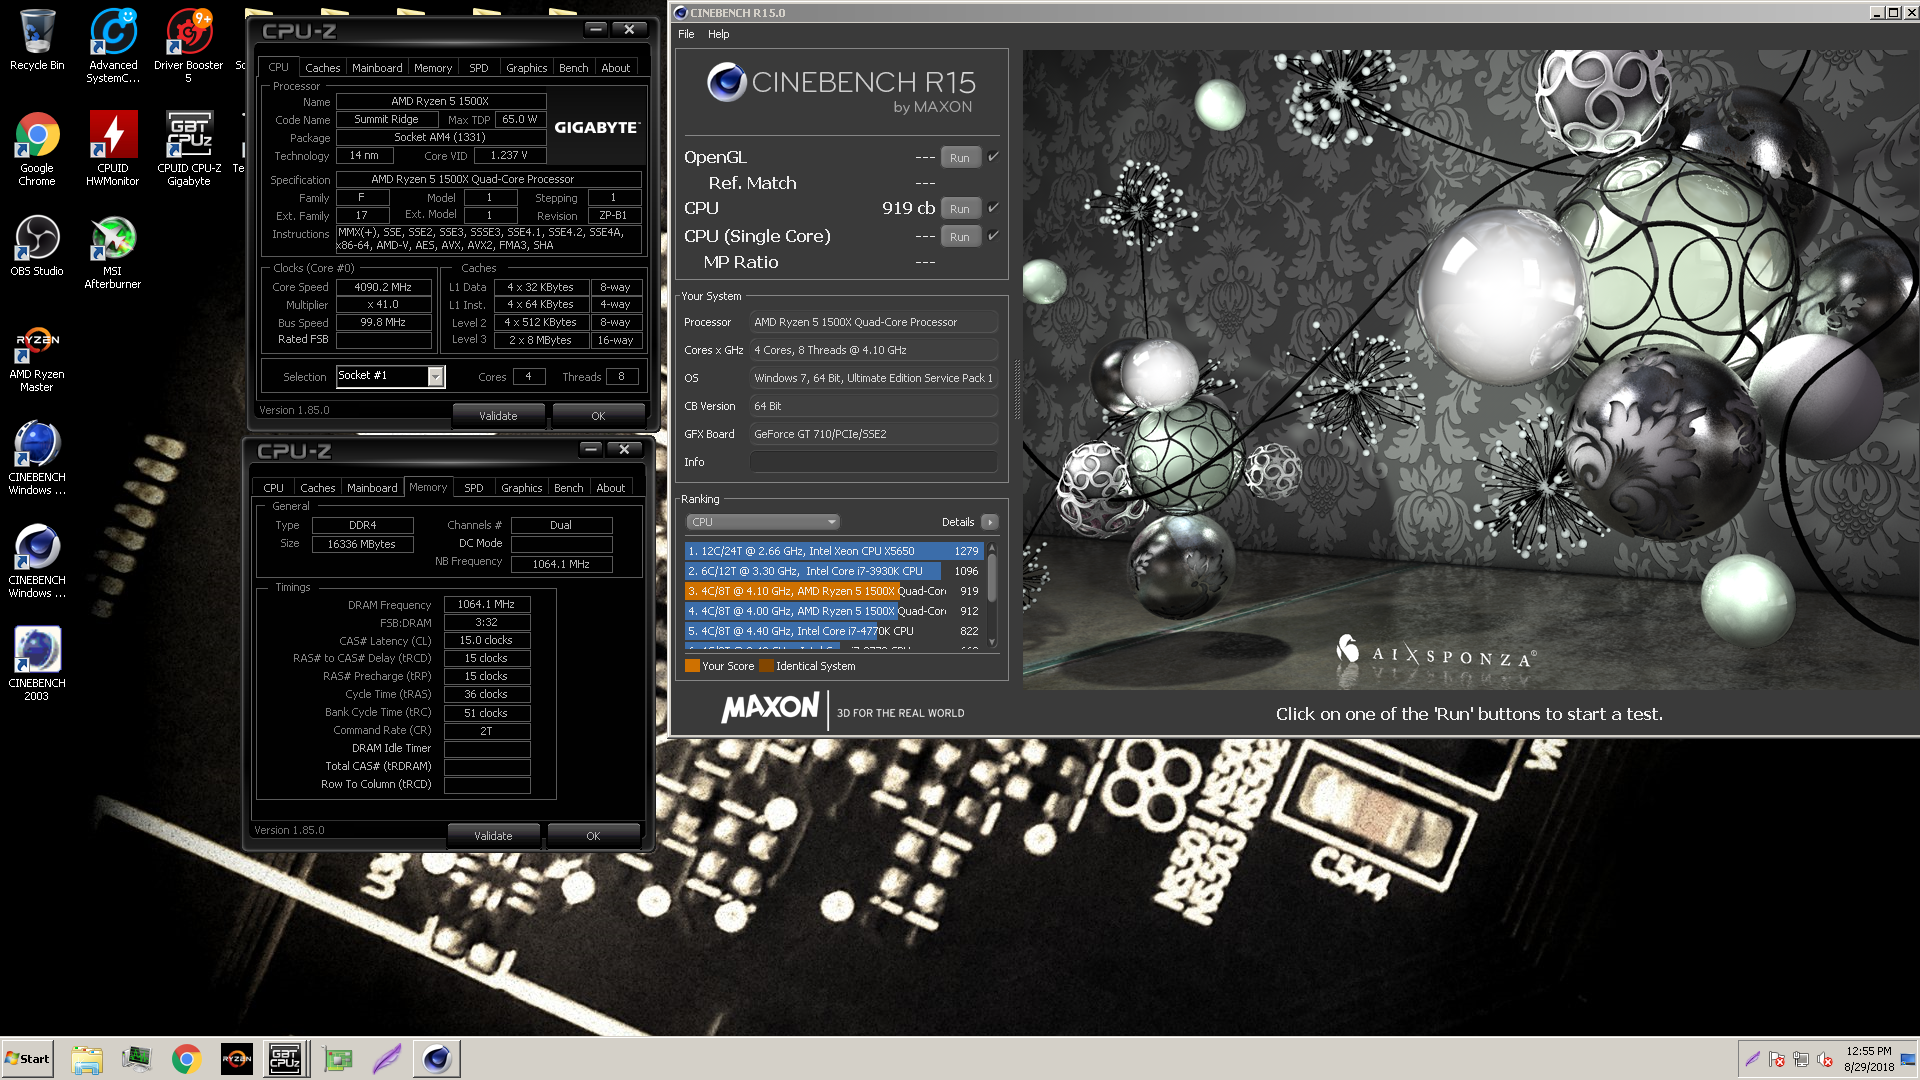The width and height of the screenshot is (1920, 1080).
Task: Toggle the OpenGL test checkbox
Action: point(993,157)
